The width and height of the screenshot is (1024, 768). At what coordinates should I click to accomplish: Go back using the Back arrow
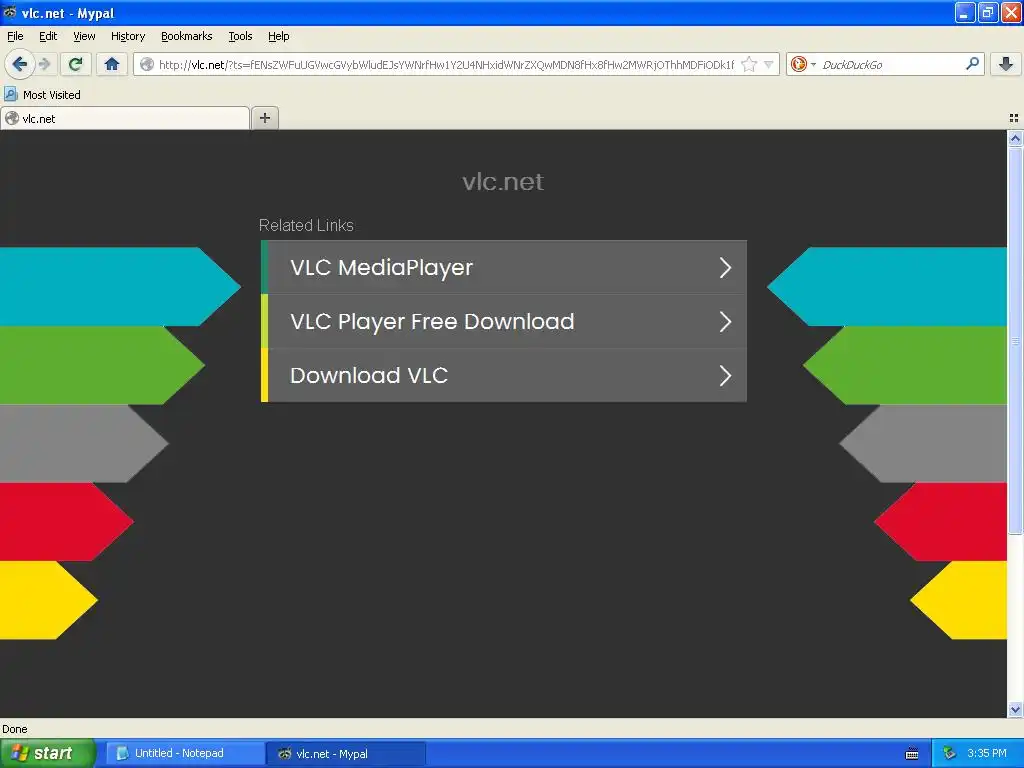tap(20, 64)
